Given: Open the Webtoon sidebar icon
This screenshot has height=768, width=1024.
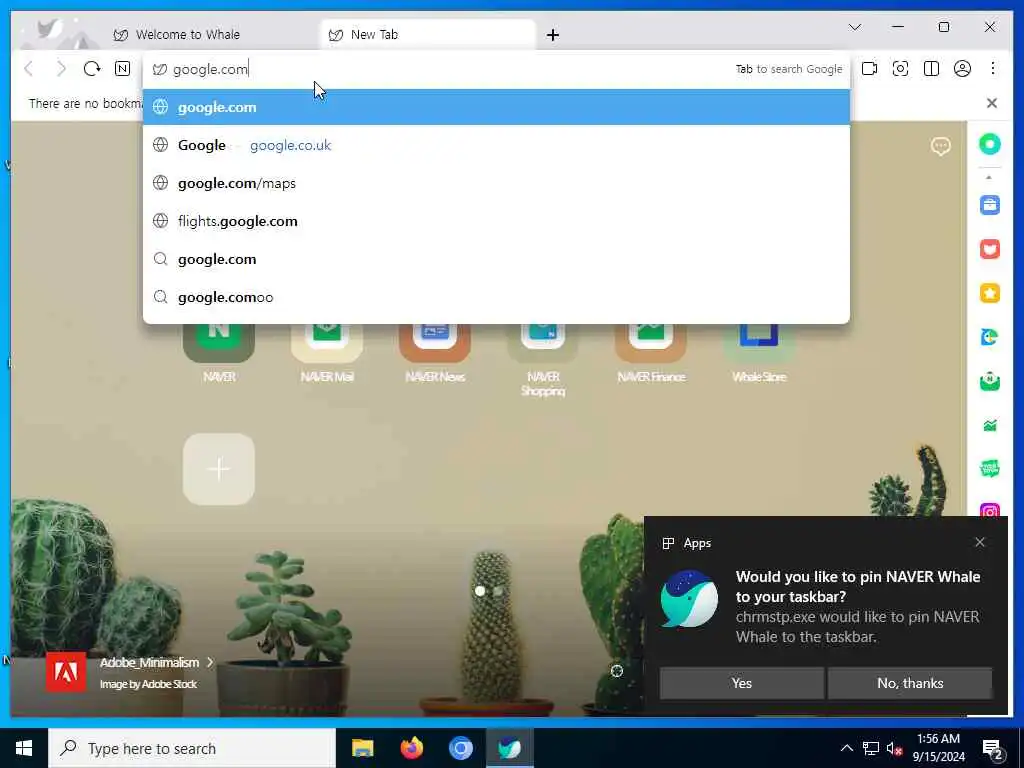Looking at the screenshot, I should (x=989, y=468).
